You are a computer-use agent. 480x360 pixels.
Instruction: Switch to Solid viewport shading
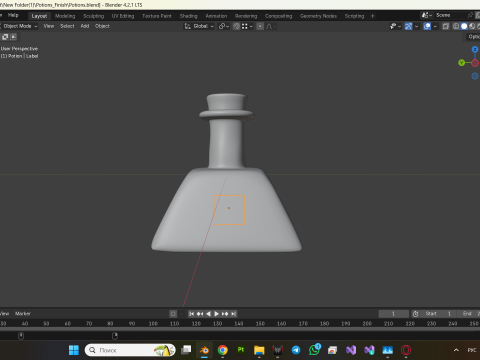(464, 26)
